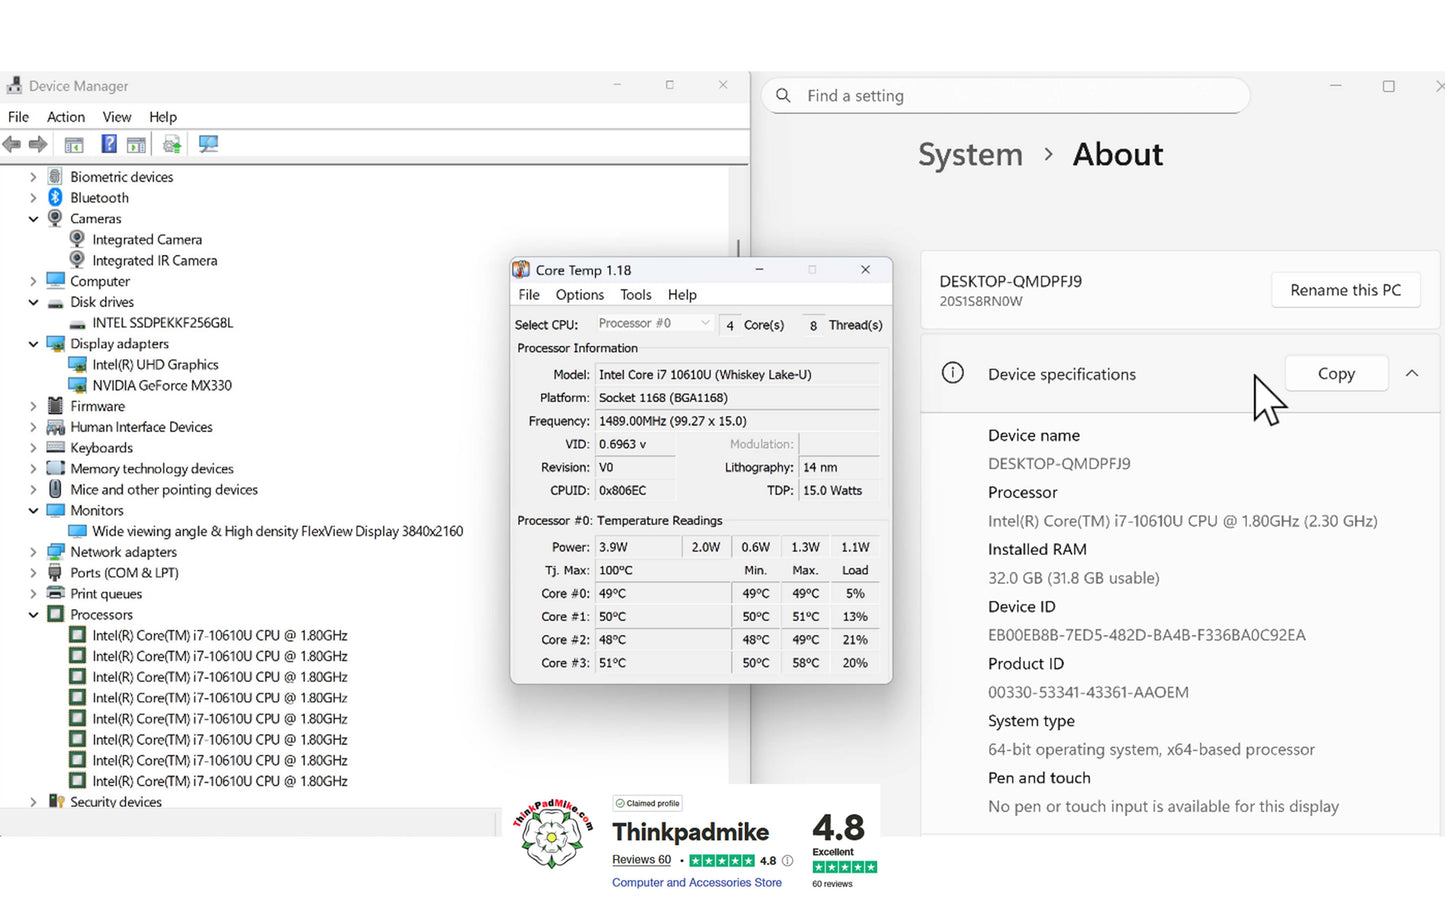The width and height of the screenshot is (1445, 908).
Task: Expand Human Interface Devices chevron
Action: click(x=33, y=427)
